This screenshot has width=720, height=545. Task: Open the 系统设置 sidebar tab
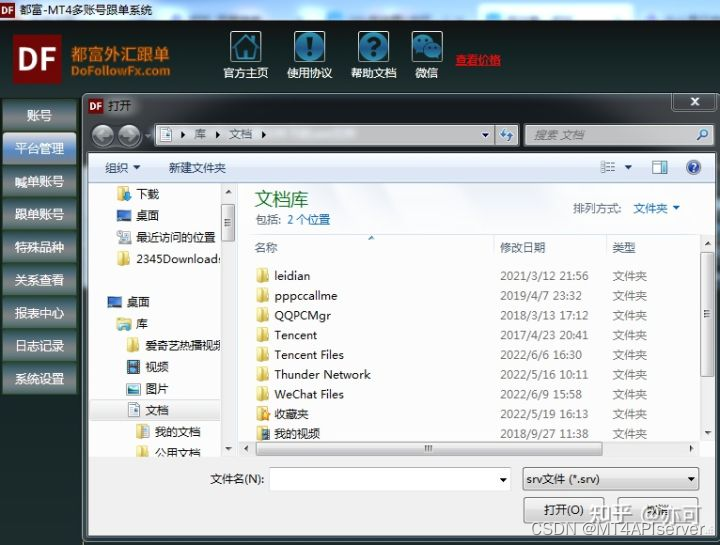tap(39, 379)
